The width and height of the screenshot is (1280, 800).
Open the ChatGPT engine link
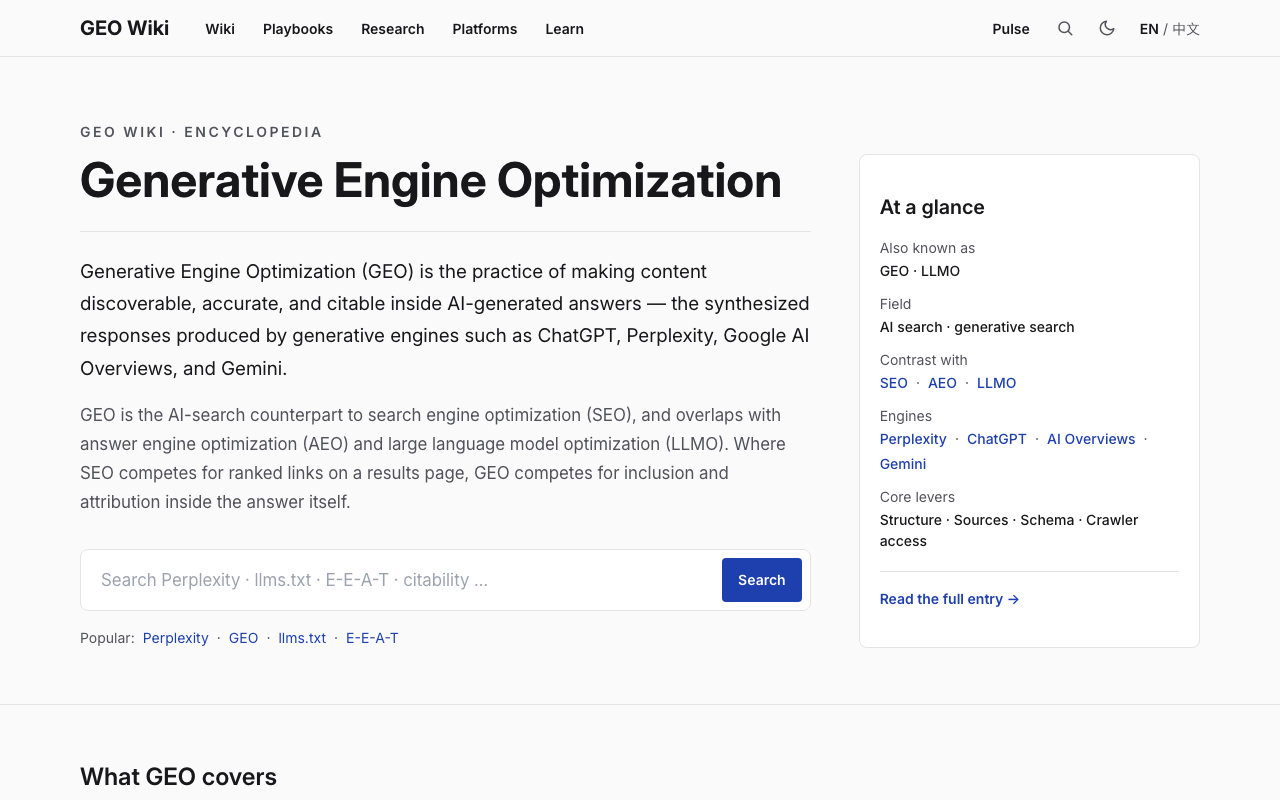(997, 439)
